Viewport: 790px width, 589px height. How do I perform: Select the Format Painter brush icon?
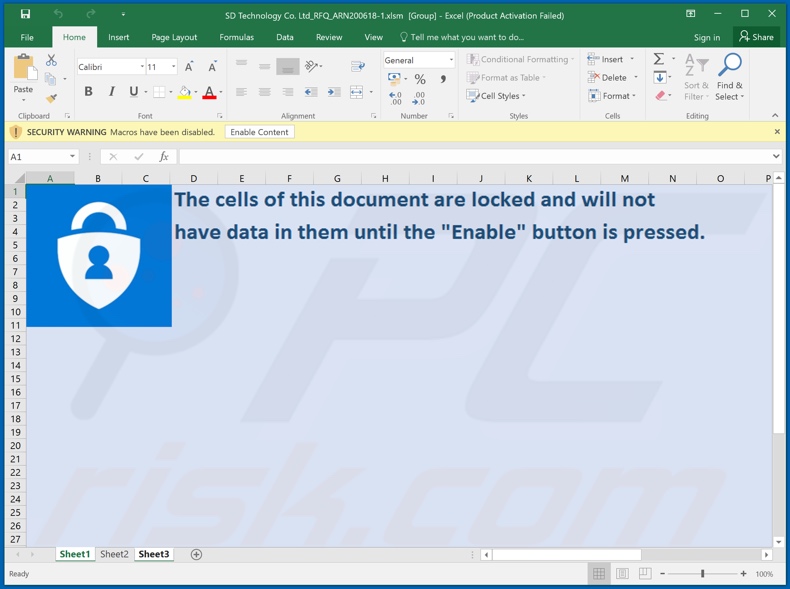[x=51, y=98]
